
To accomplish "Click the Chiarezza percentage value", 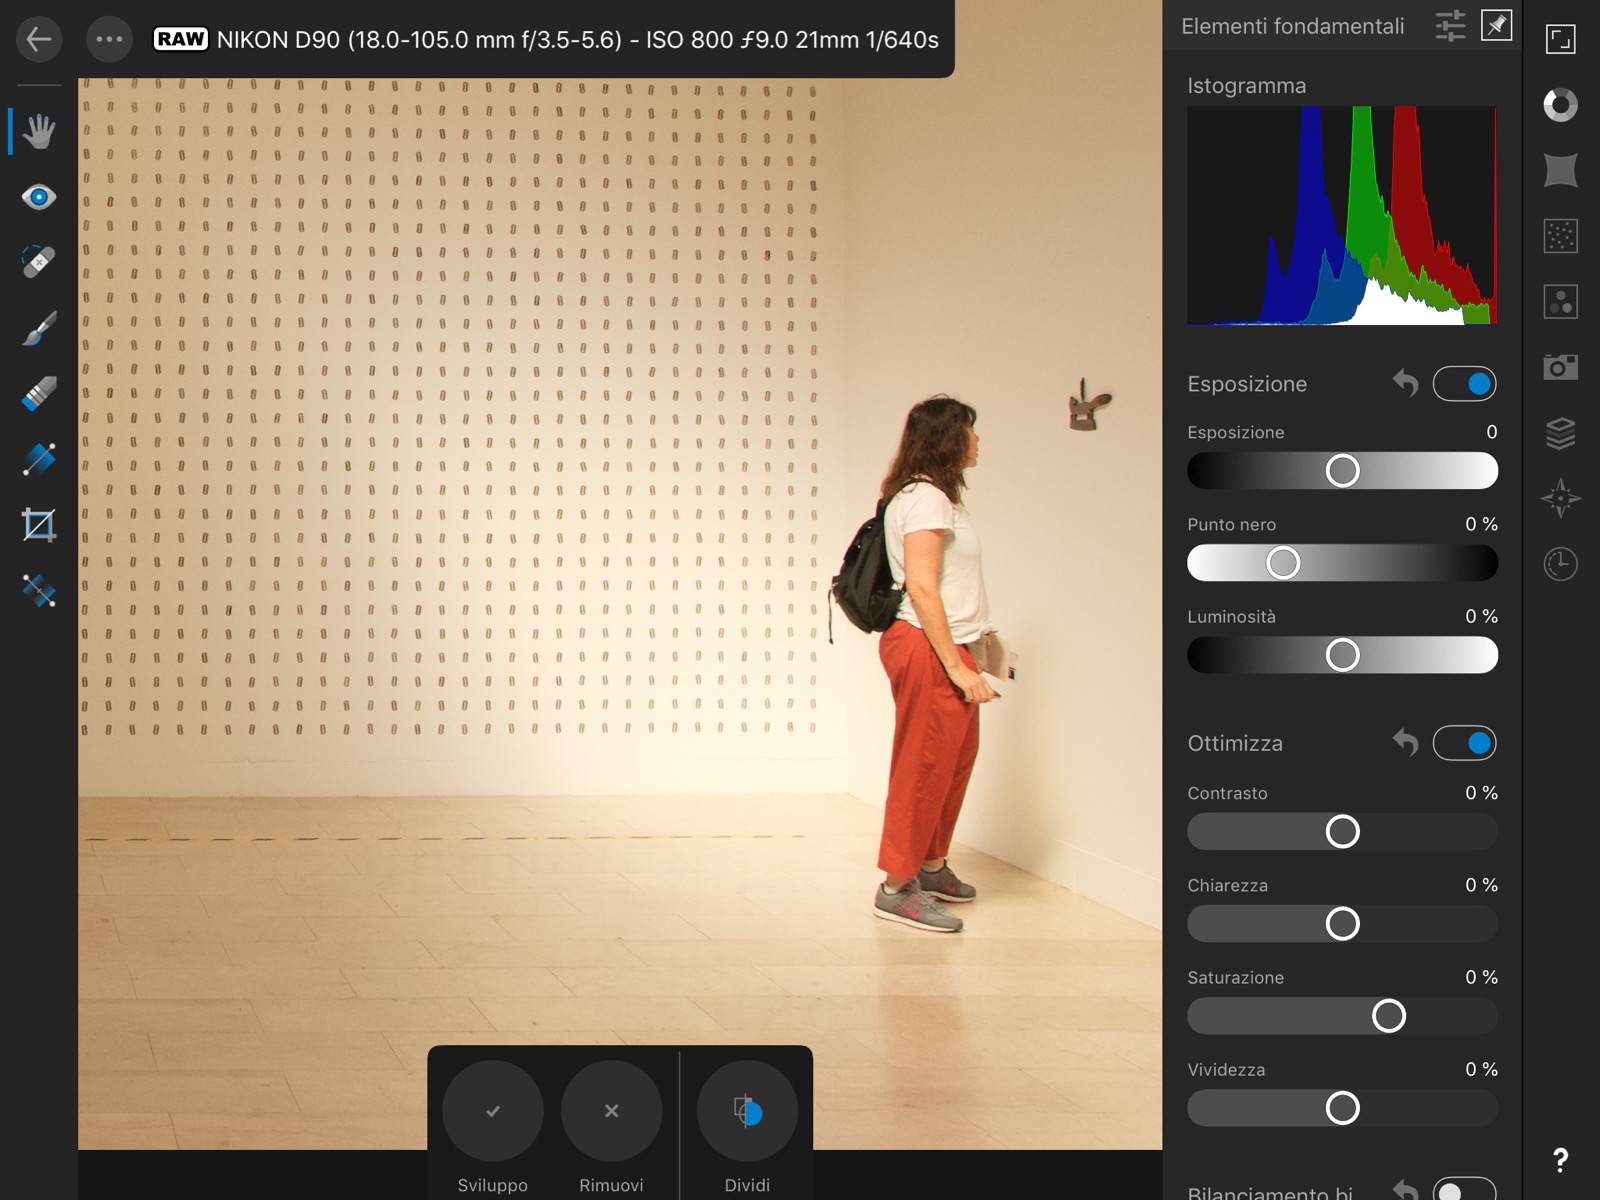I will [1482, 885].
